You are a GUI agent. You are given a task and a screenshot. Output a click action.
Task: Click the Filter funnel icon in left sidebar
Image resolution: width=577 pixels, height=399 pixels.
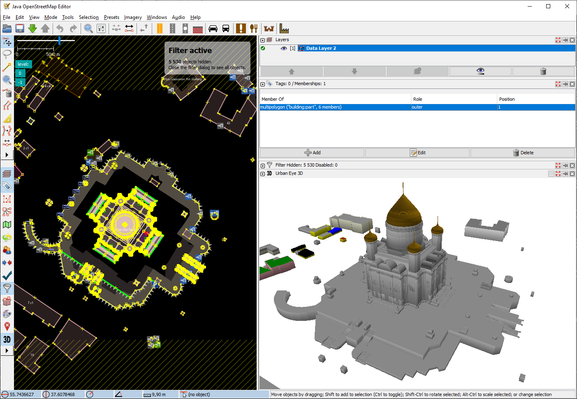(x=7, y=288)
